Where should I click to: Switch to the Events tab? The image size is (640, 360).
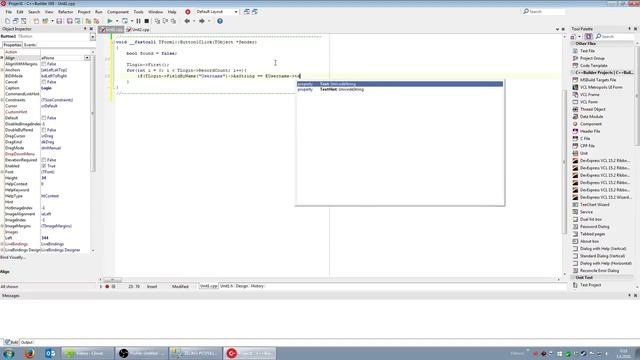30,45
